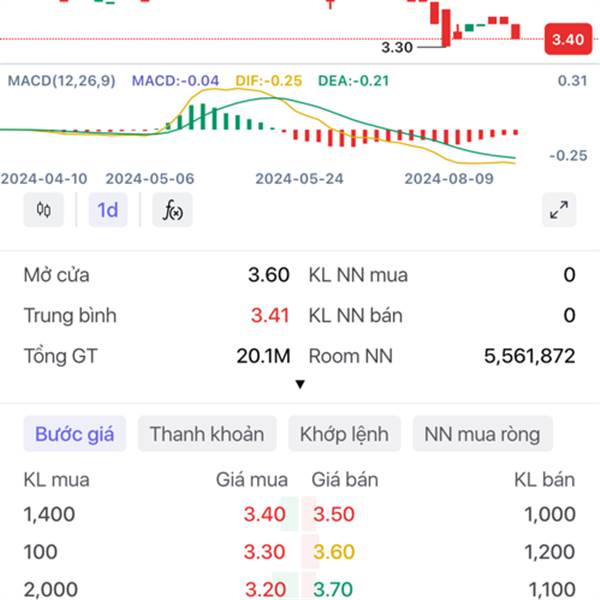Tap the KL bán quantity 1,200
600x600 pixels.
(x=549, y=551)
